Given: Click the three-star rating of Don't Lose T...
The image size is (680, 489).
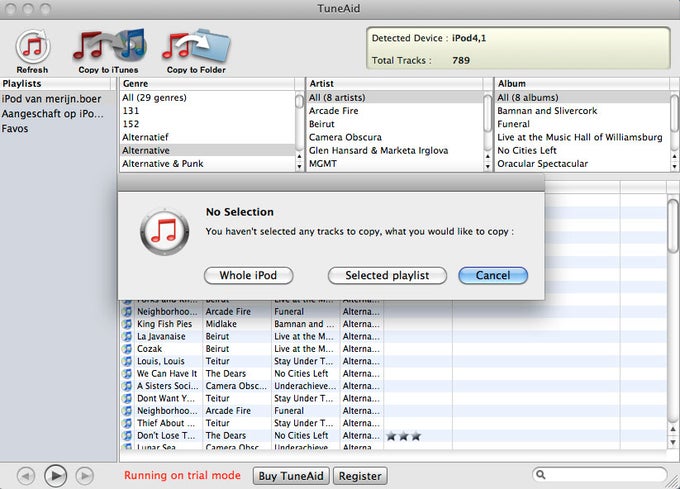Looking at the screenshot, I should pos(403,436).
